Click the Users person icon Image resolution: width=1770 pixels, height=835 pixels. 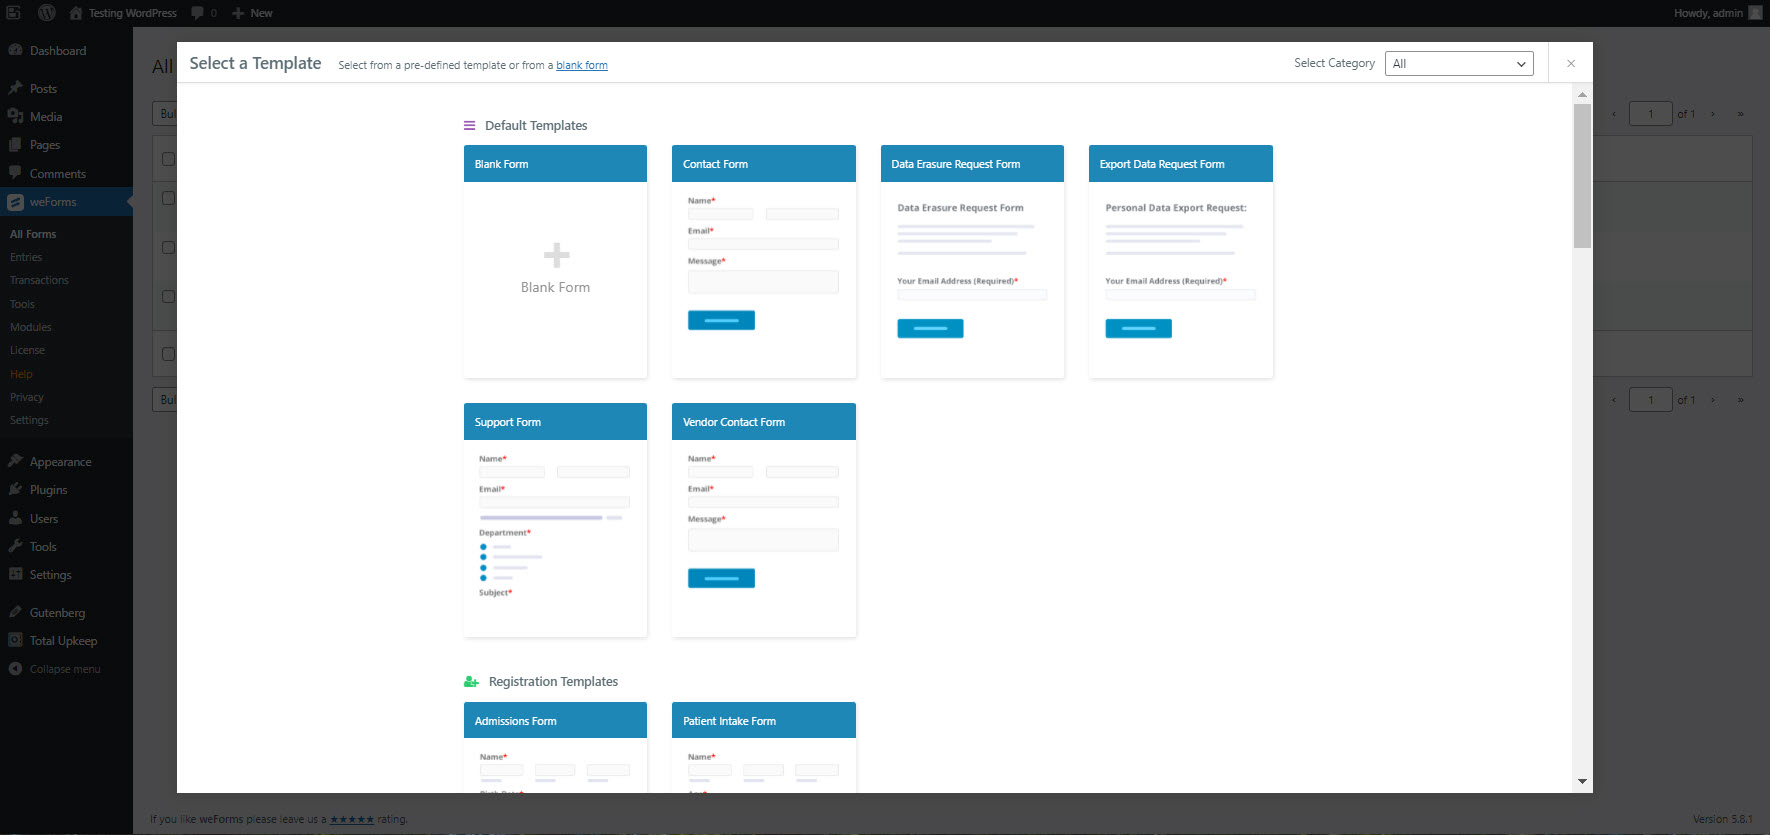(16, 518)
